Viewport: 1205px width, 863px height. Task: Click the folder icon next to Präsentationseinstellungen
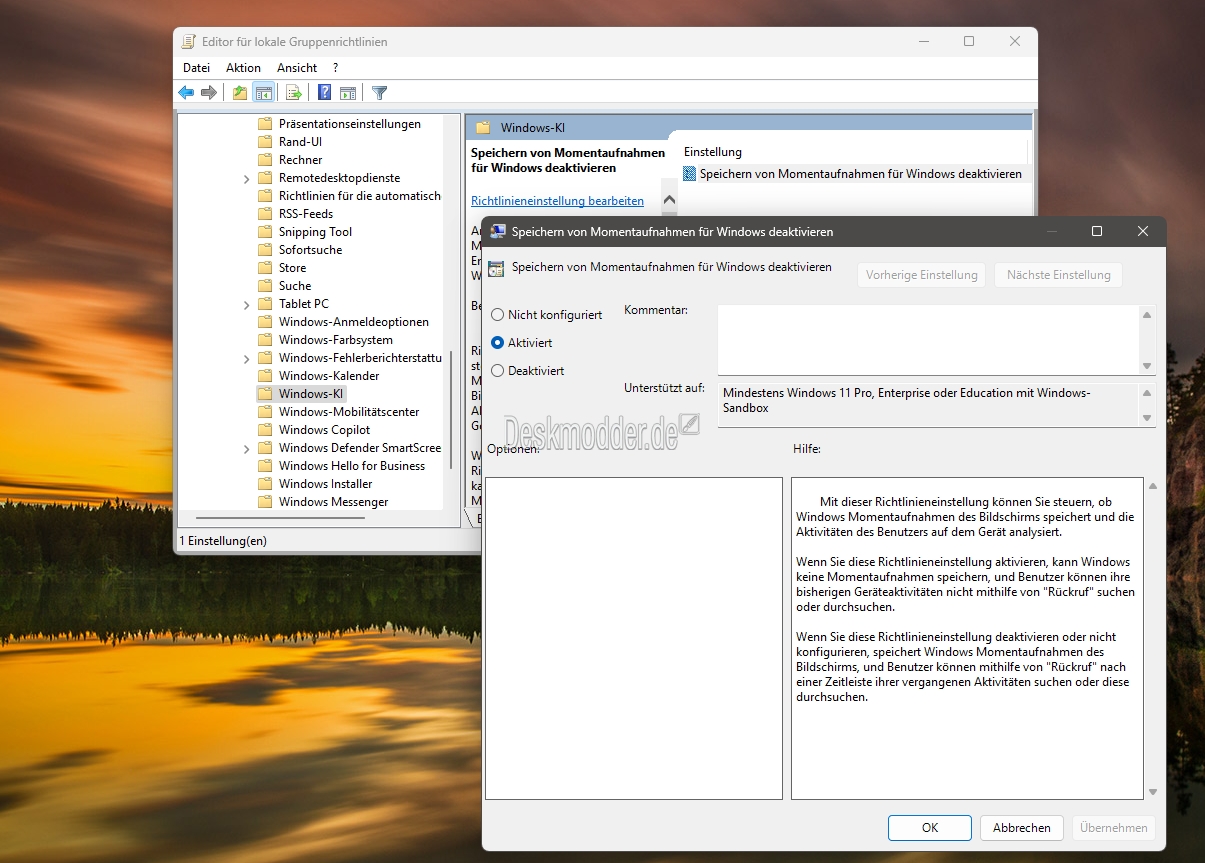(x=265, y=124)
